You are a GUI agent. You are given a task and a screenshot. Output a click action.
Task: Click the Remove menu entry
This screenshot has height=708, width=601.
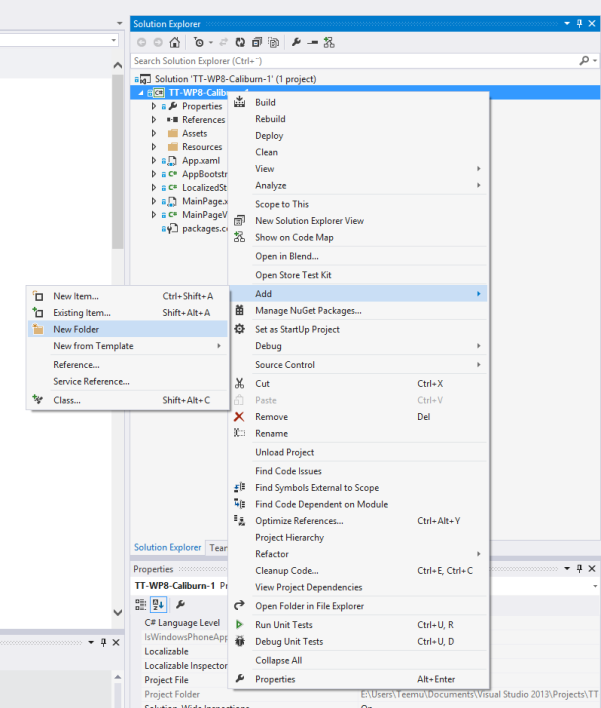(x=360, y=417)
